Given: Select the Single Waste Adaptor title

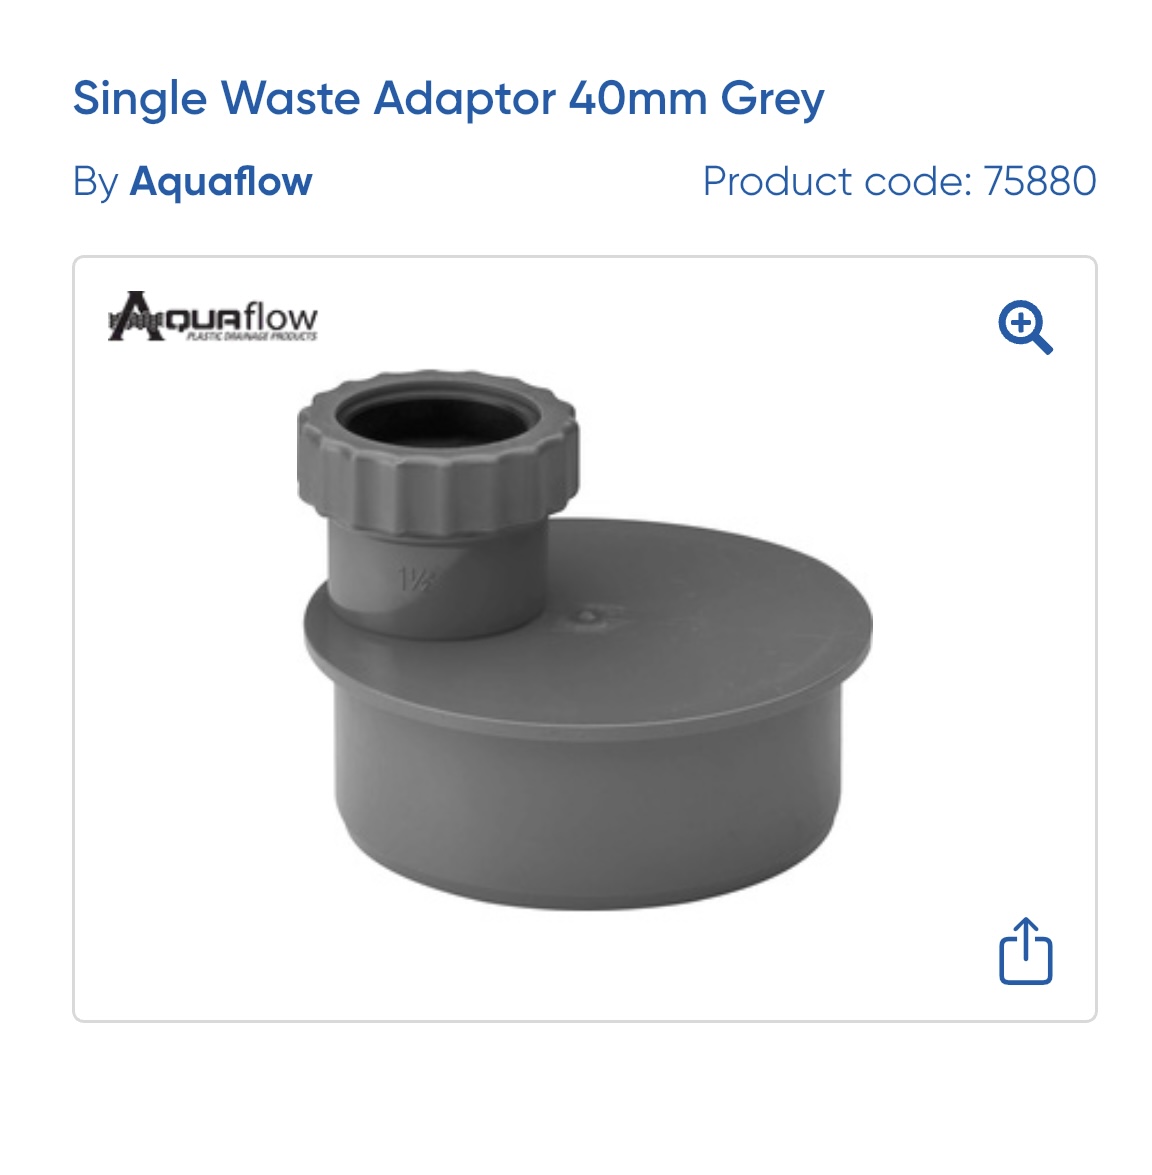Looking at the screenshot, I should point(448,99).
